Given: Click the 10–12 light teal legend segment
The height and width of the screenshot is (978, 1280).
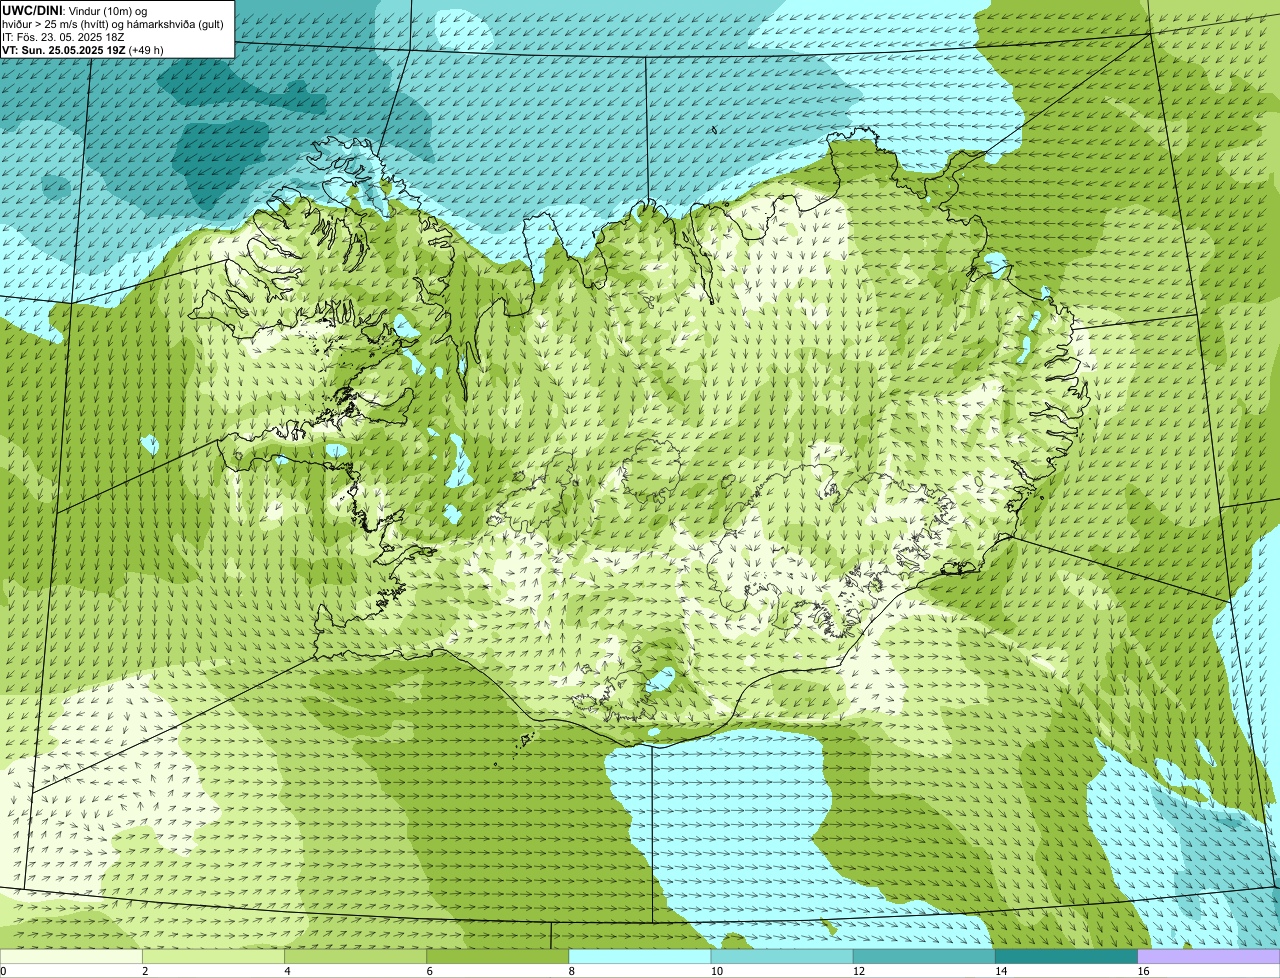Looking at the screenshot, I should (x=782, y=956).
